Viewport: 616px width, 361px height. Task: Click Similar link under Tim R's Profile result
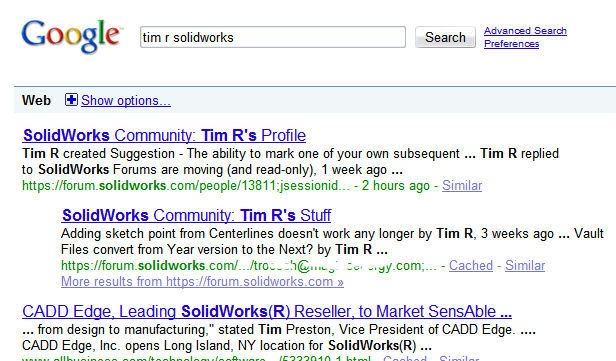click(x=462, y=185)
